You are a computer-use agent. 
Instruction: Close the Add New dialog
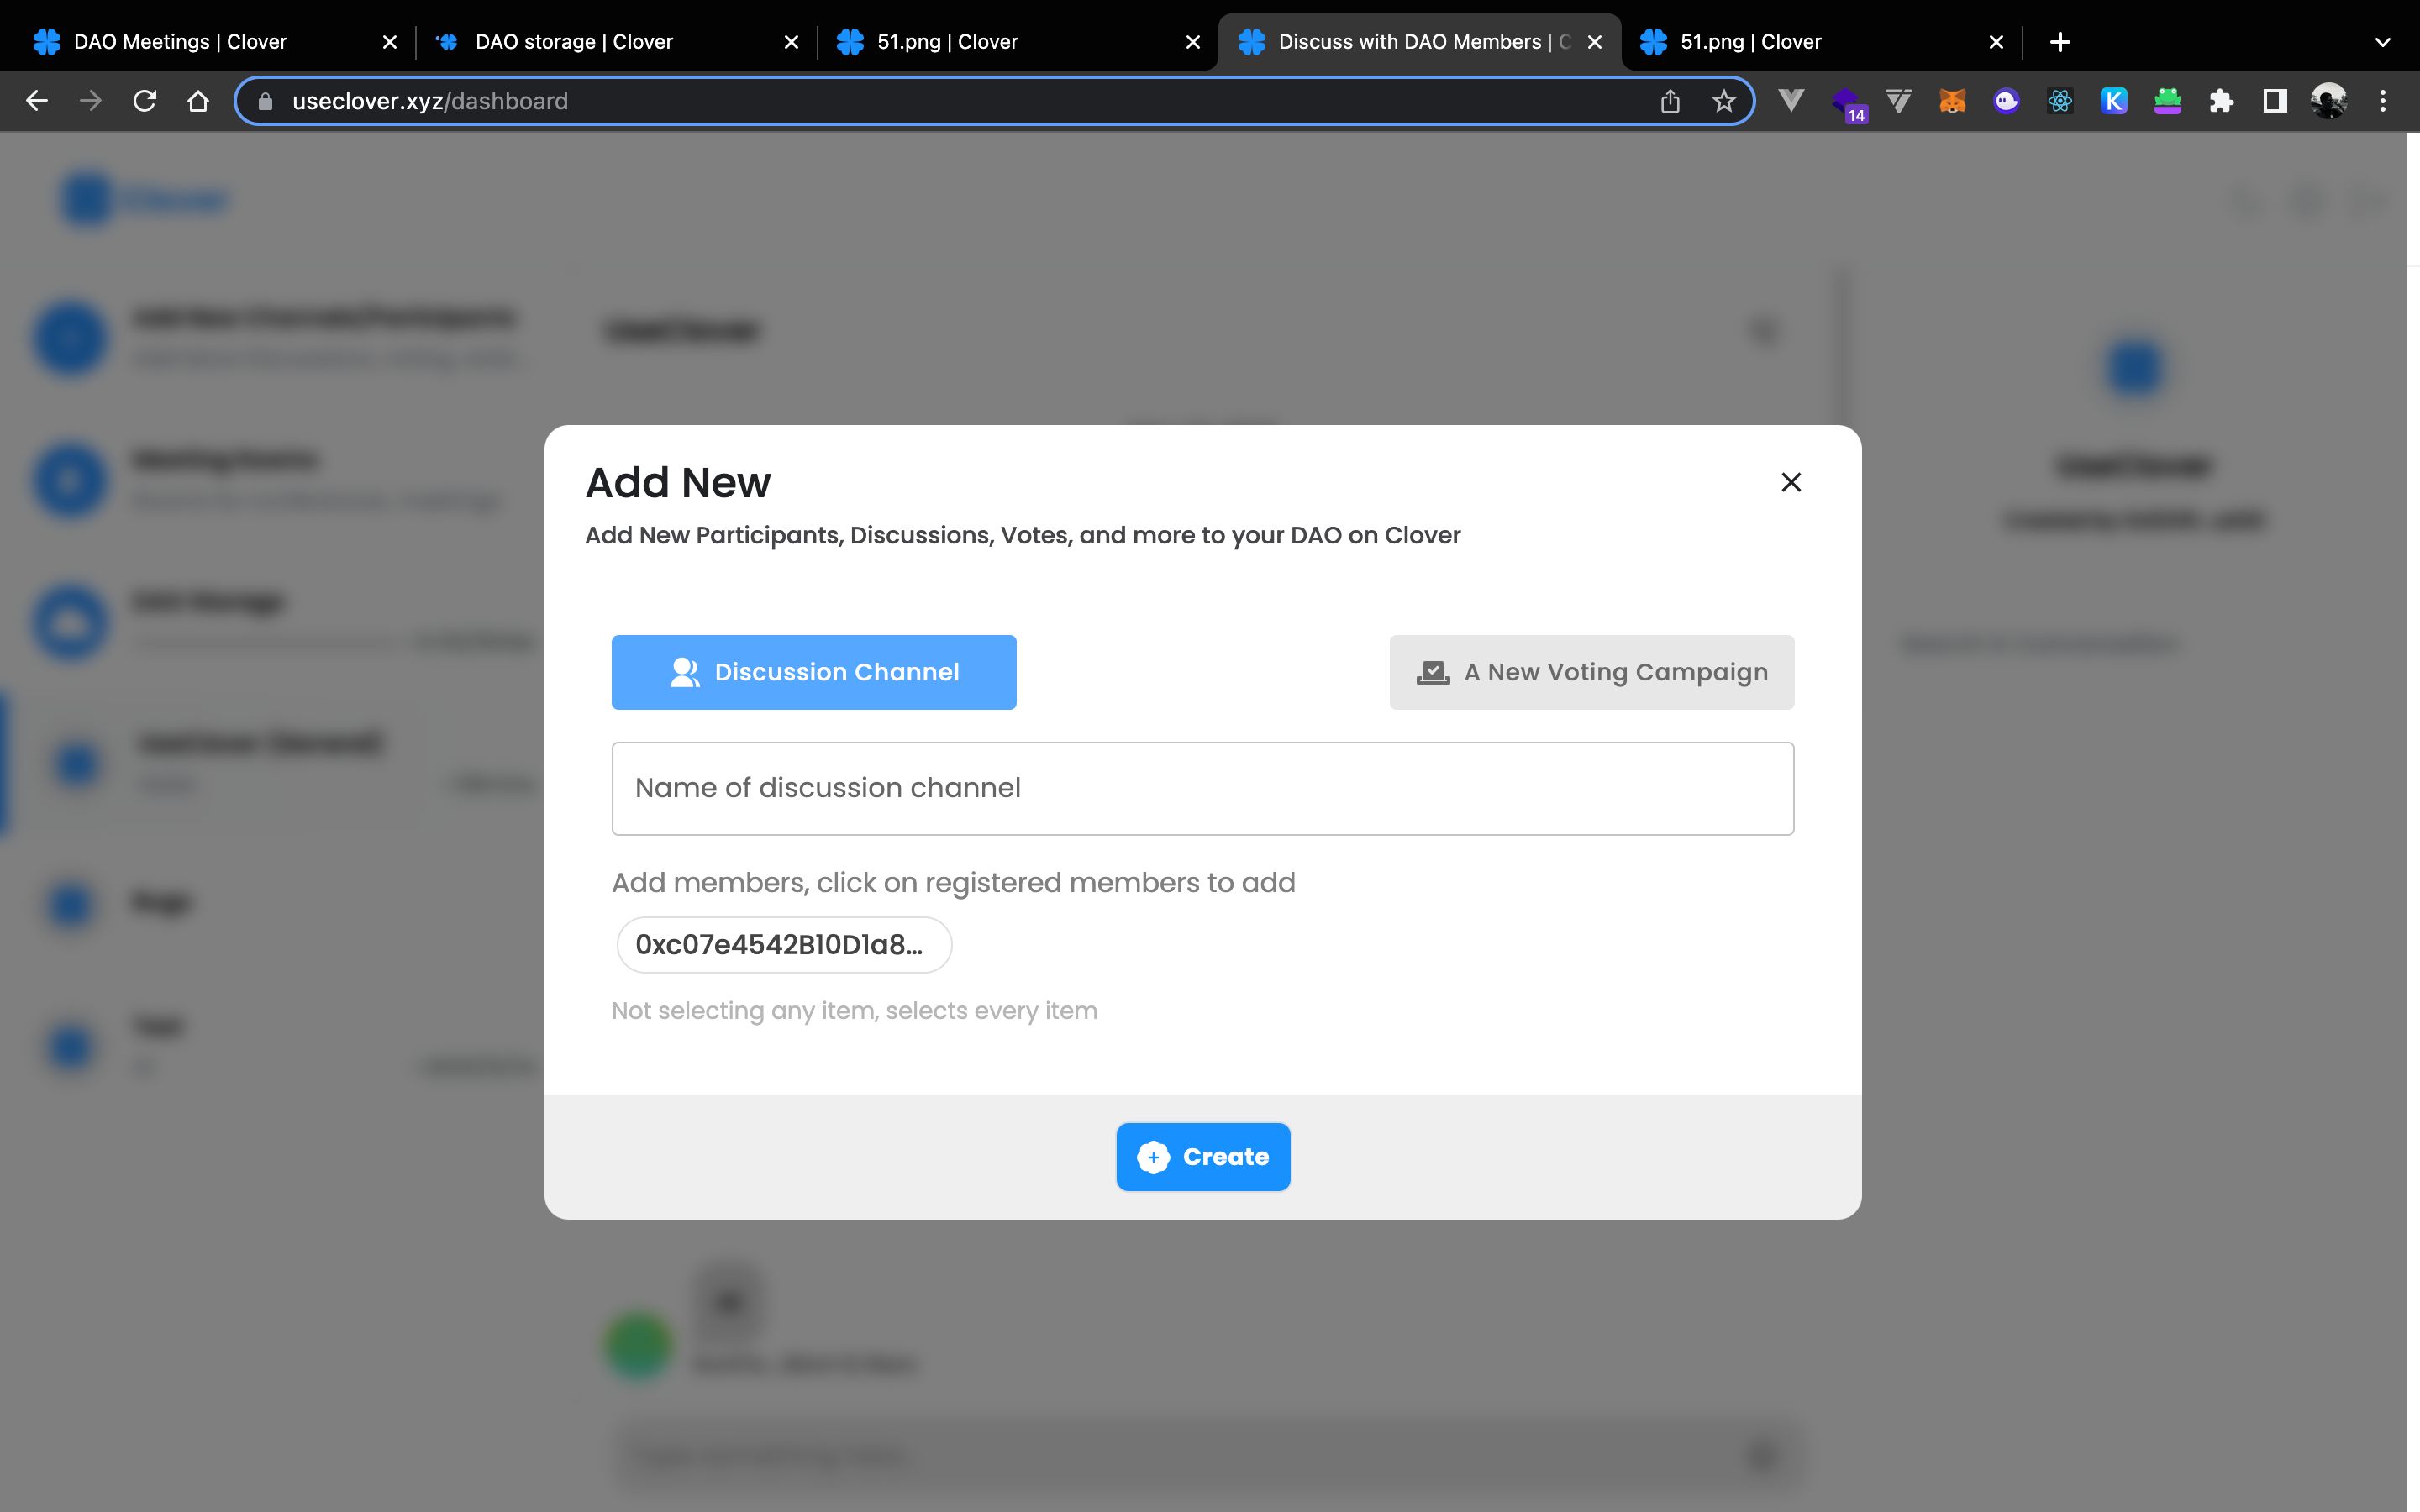click(x=1789, y=482)
